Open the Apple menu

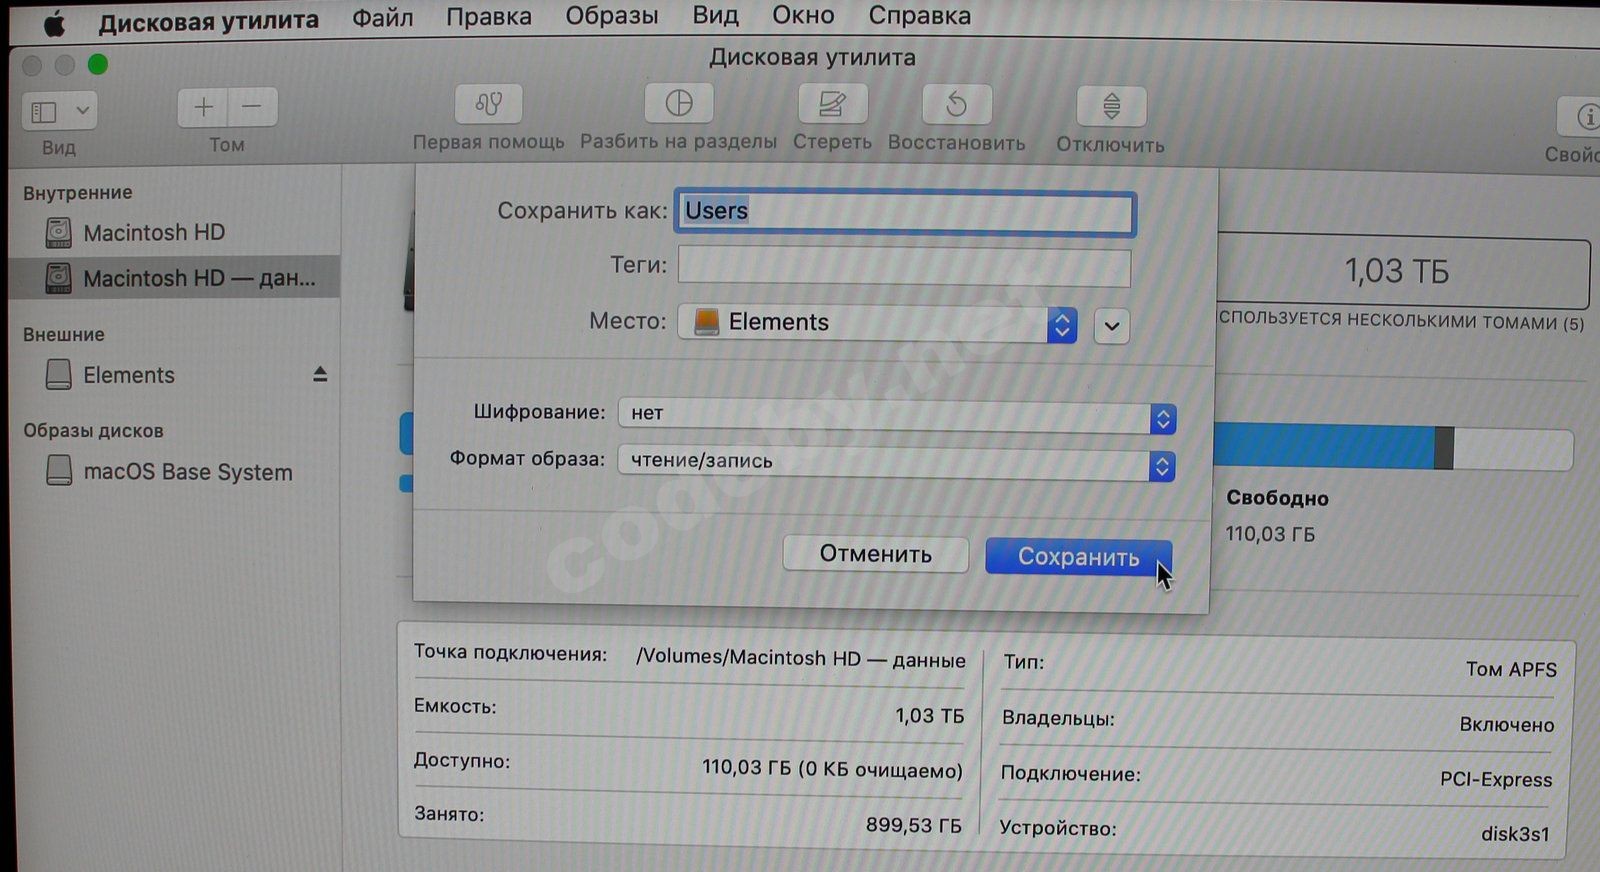point(55,22)
